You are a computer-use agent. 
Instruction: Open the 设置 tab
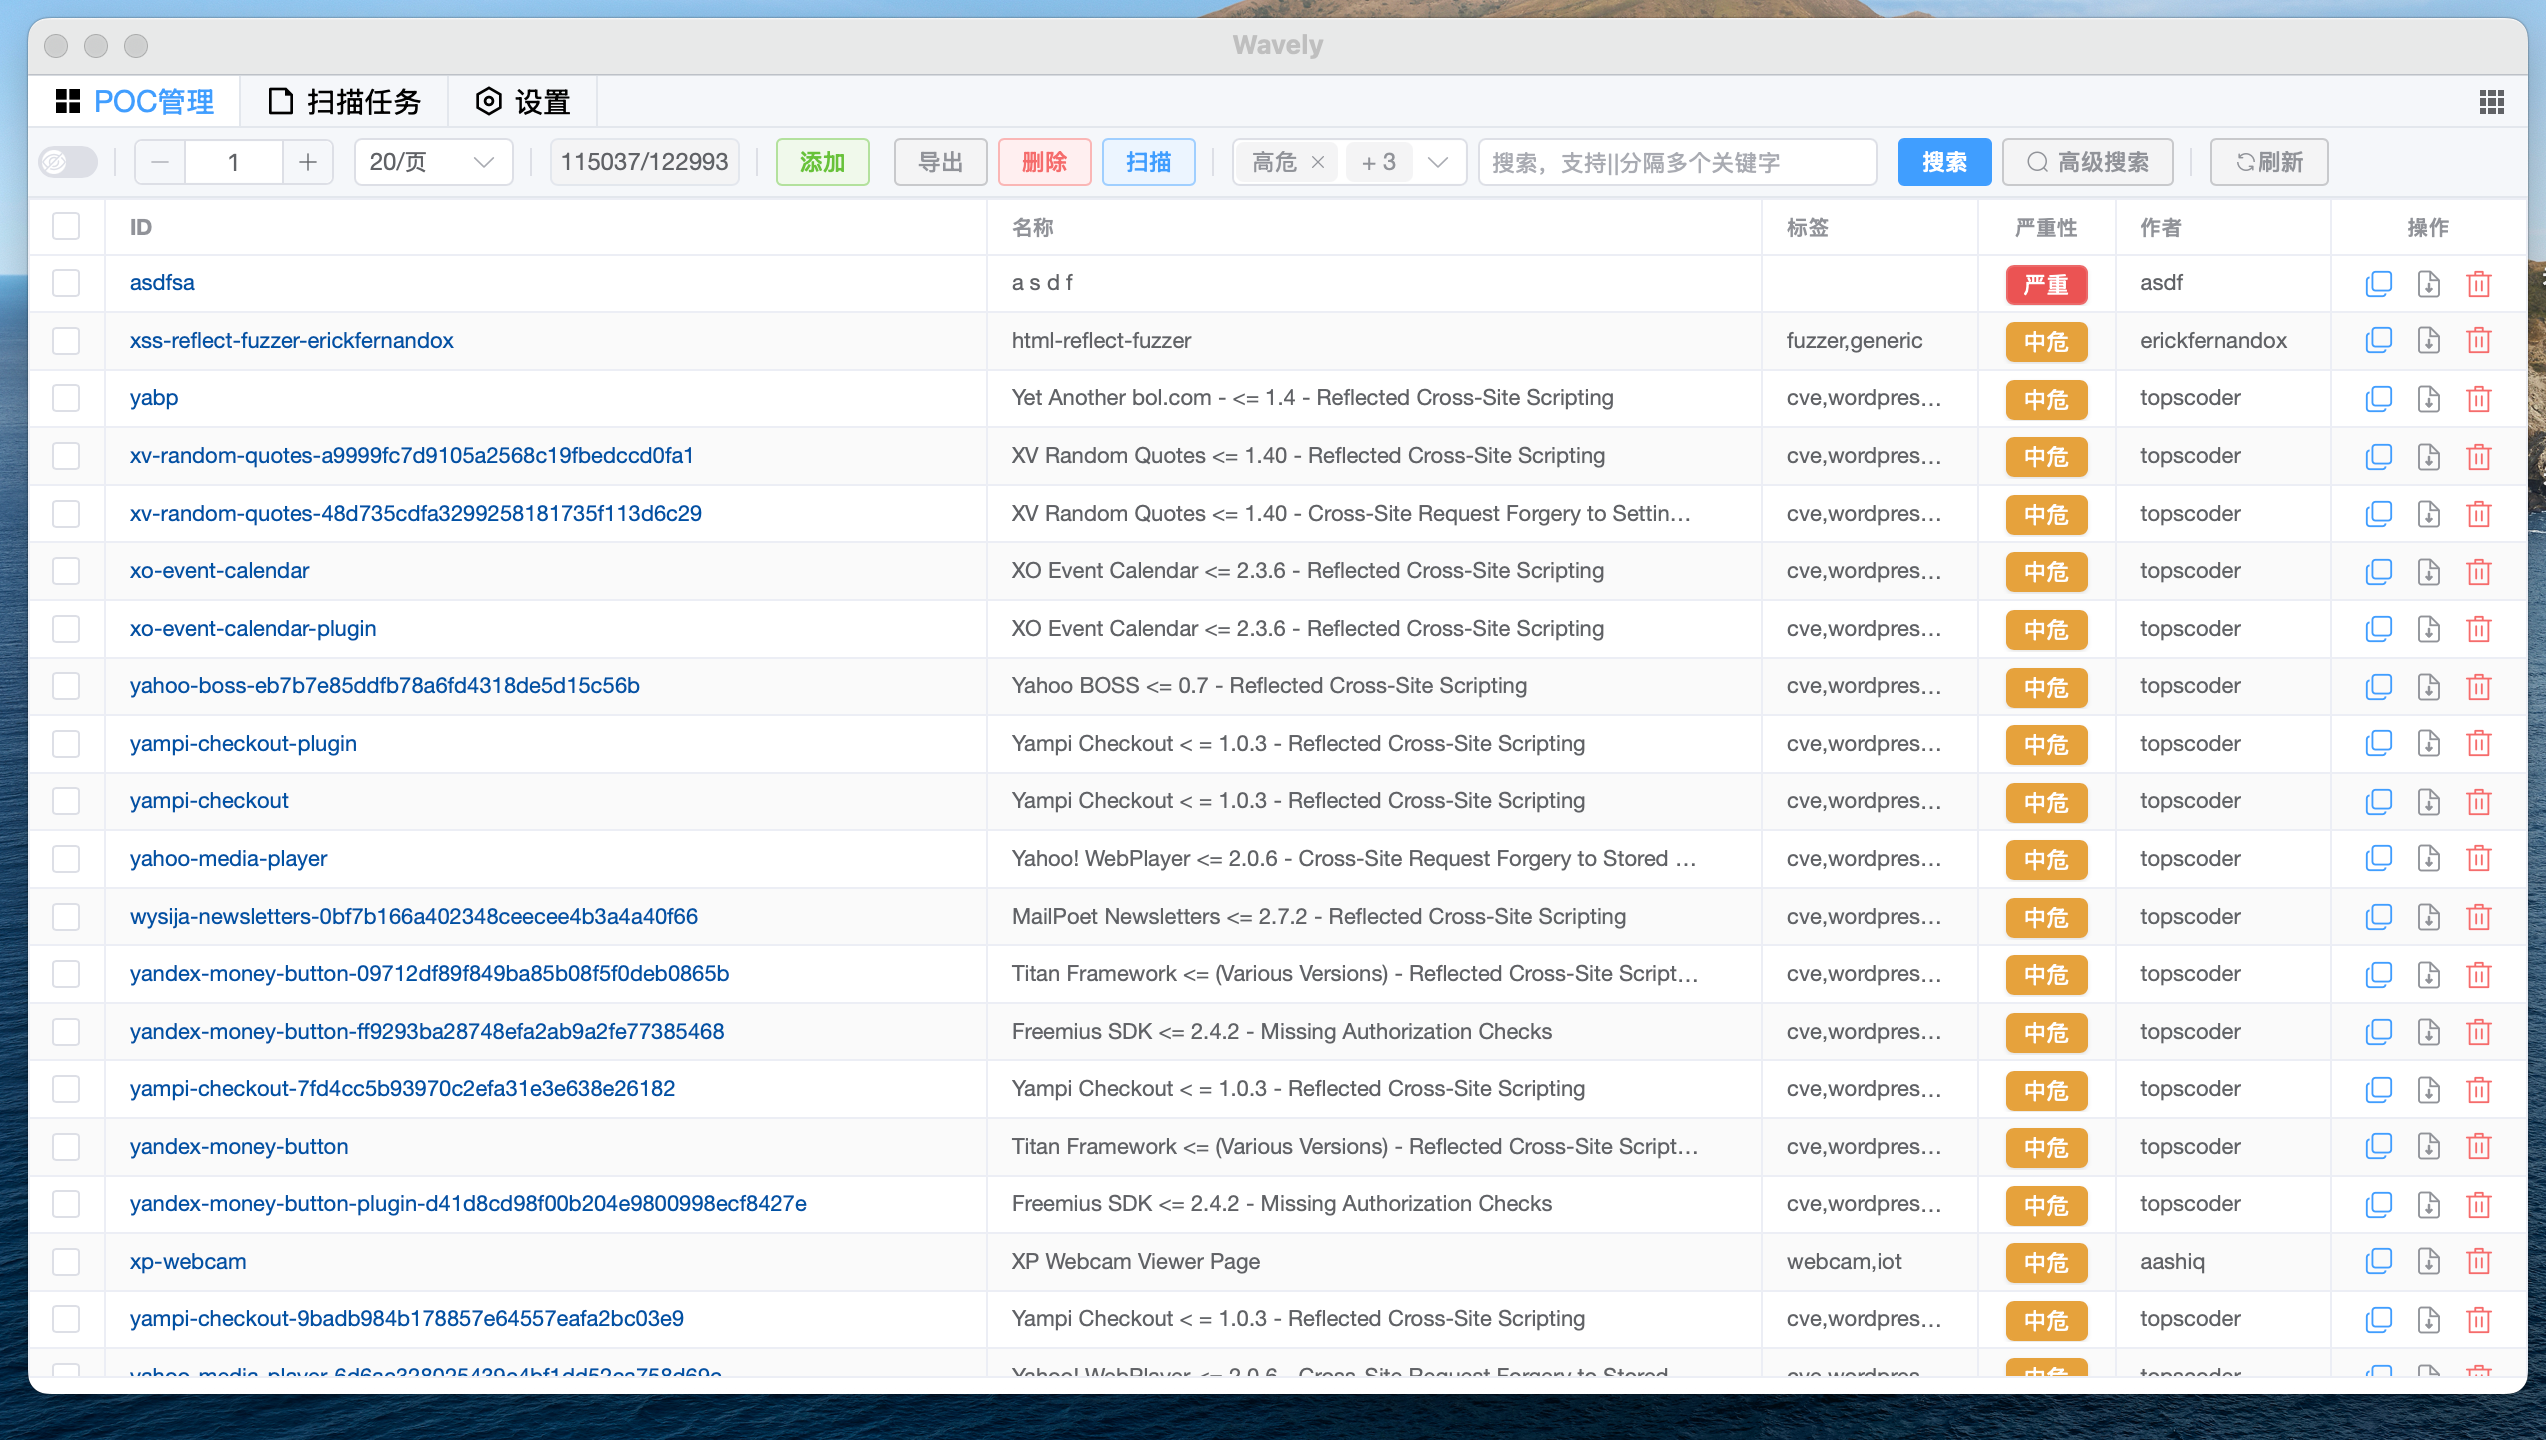(522, 102)
